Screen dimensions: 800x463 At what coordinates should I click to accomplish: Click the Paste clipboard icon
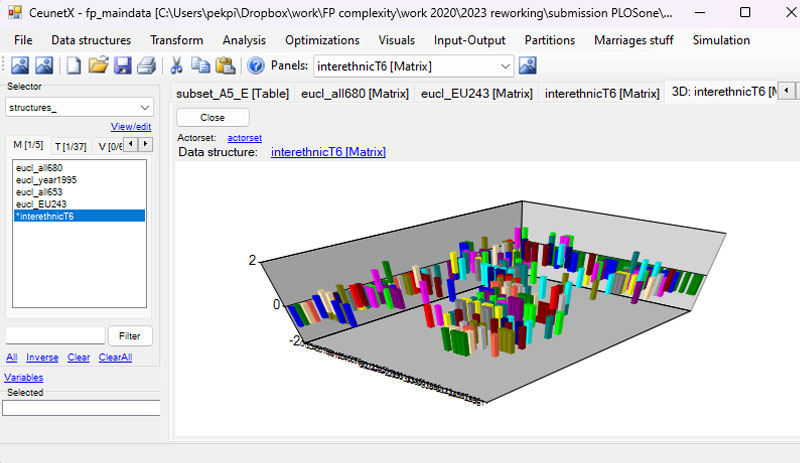click(x=224, y=66)
